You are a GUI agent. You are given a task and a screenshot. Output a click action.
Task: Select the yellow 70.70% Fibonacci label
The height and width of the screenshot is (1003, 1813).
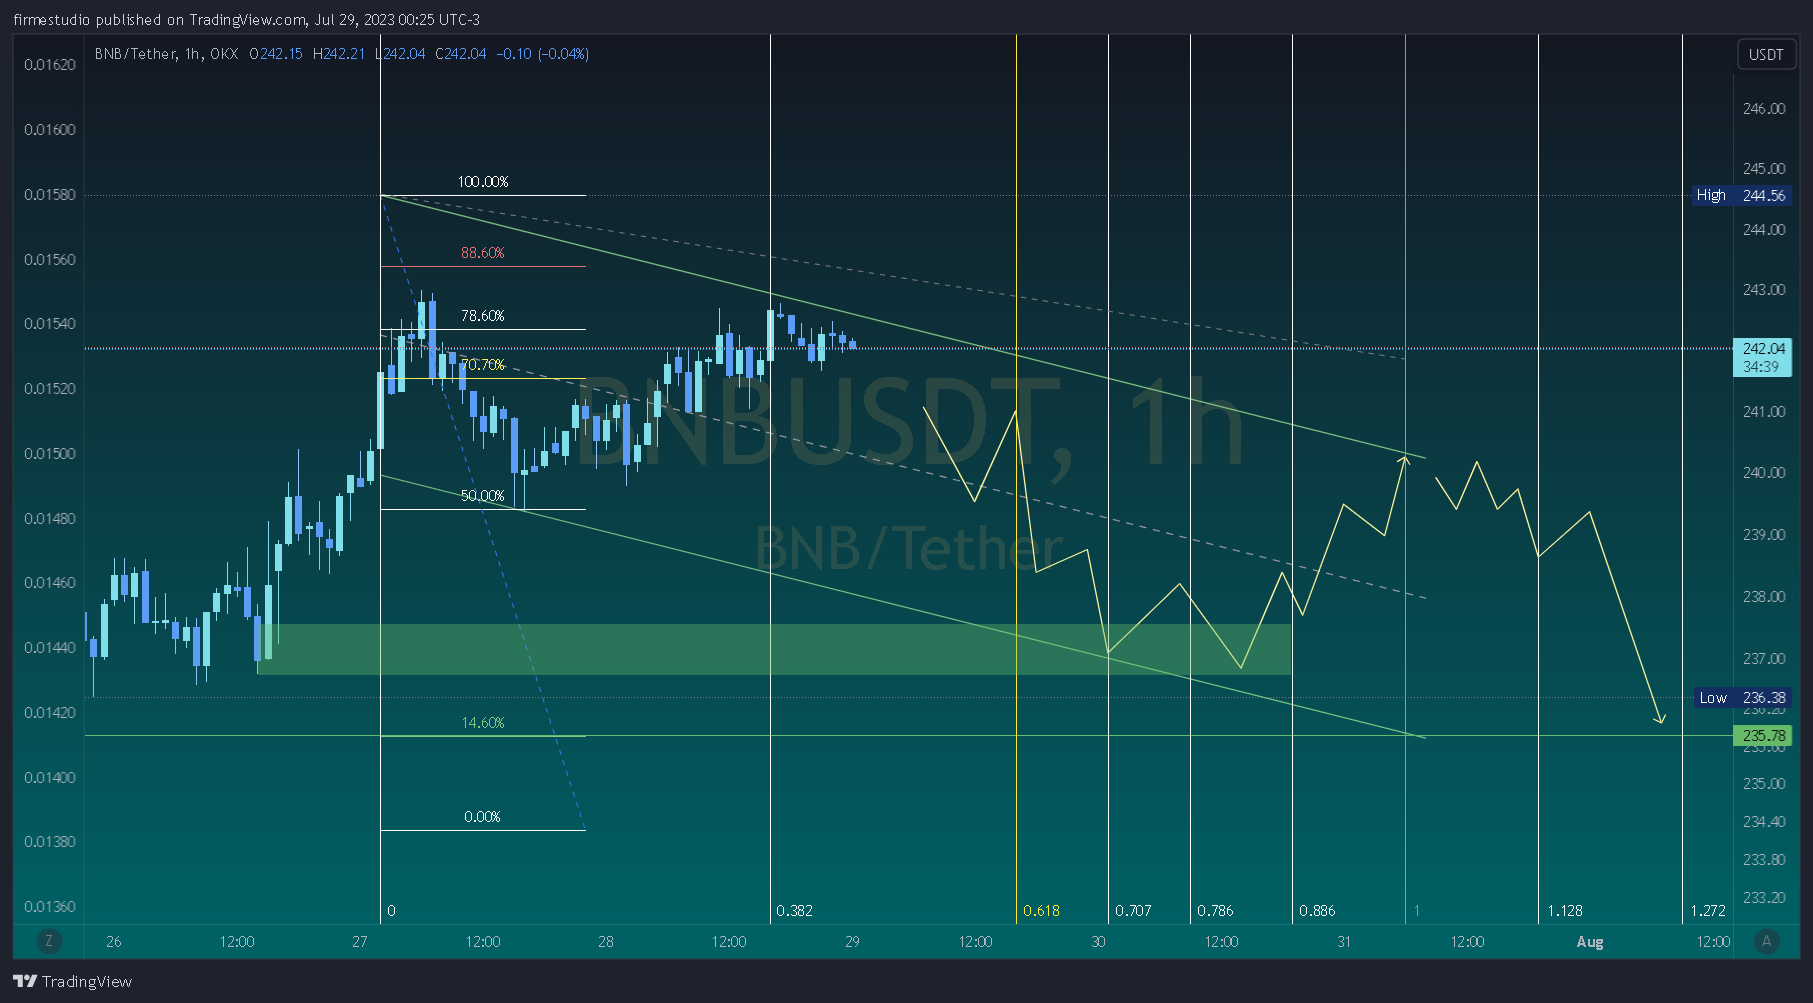pos(483,365)
